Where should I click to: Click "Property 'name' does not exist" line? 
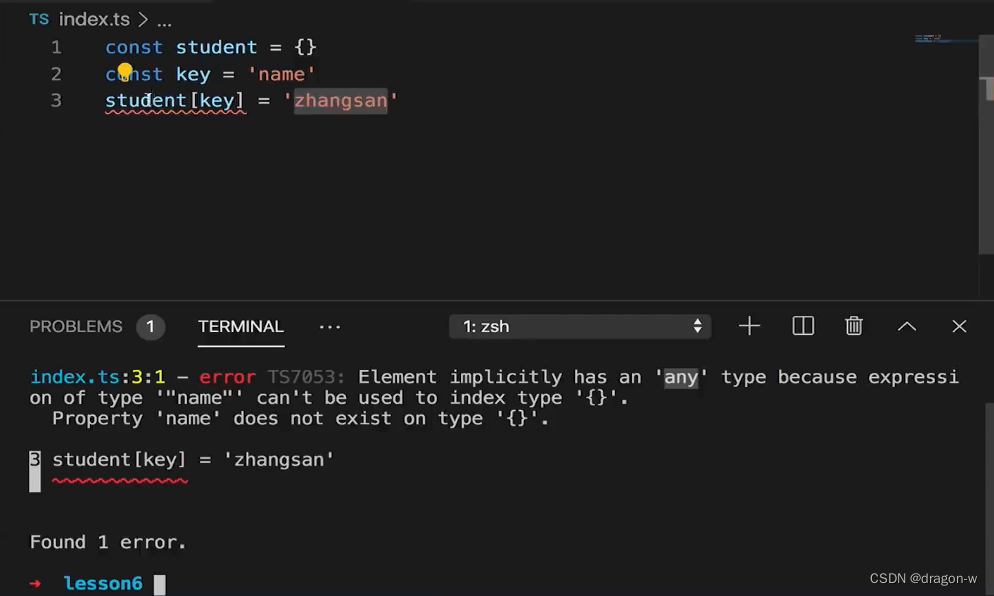point(300,418)
